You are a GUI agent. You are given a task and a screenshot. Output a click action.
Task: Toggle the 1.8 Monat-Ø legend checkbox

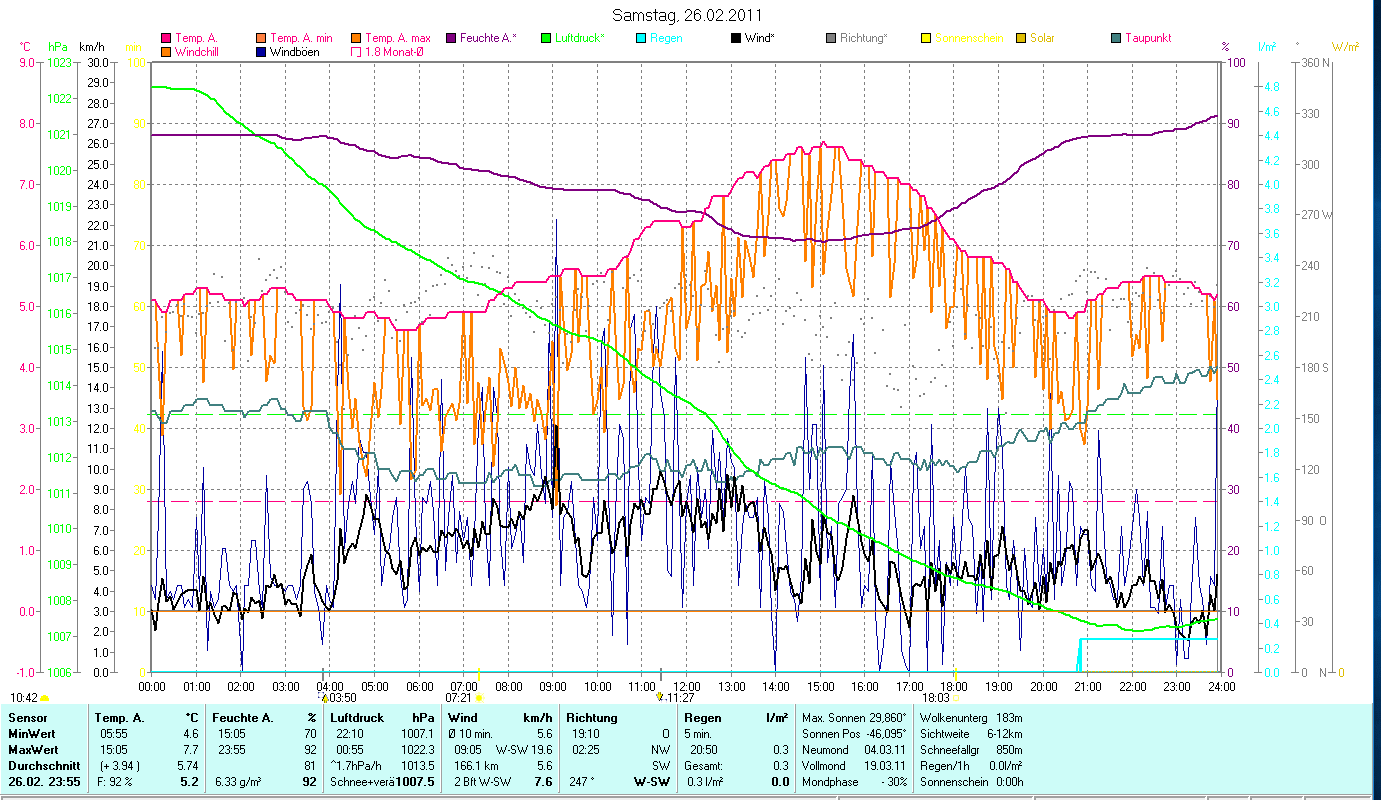tap(356, 51)
